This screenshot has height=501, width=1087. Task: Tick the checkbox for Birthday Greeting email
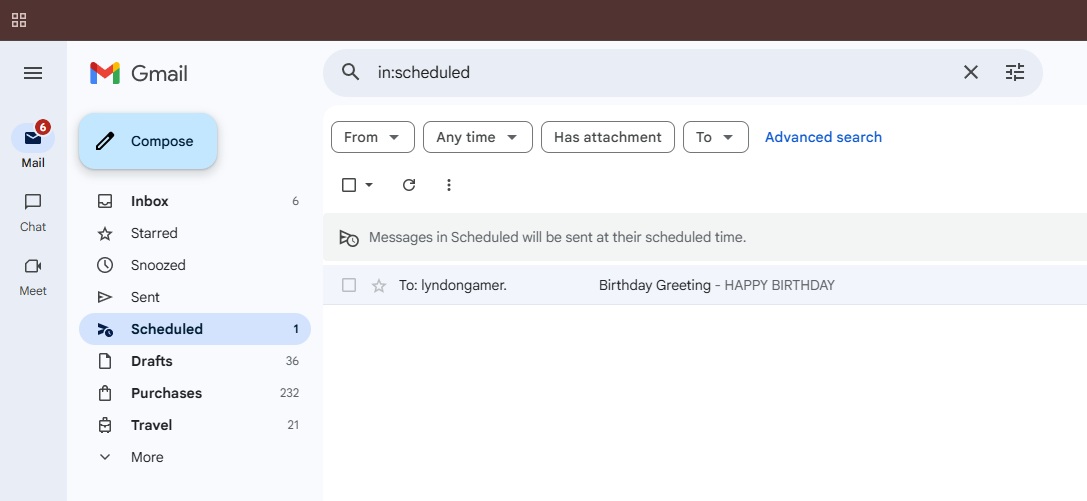pos(349,285)
